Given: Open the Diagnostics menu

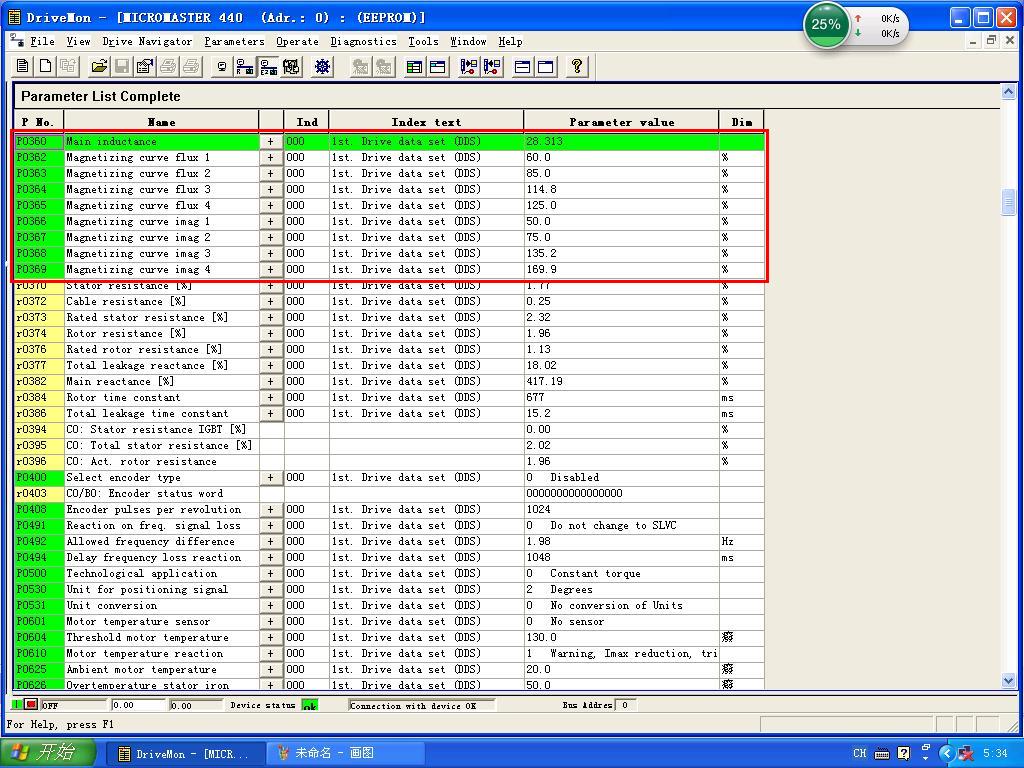Looking at the screenshot, I should 363,41.
